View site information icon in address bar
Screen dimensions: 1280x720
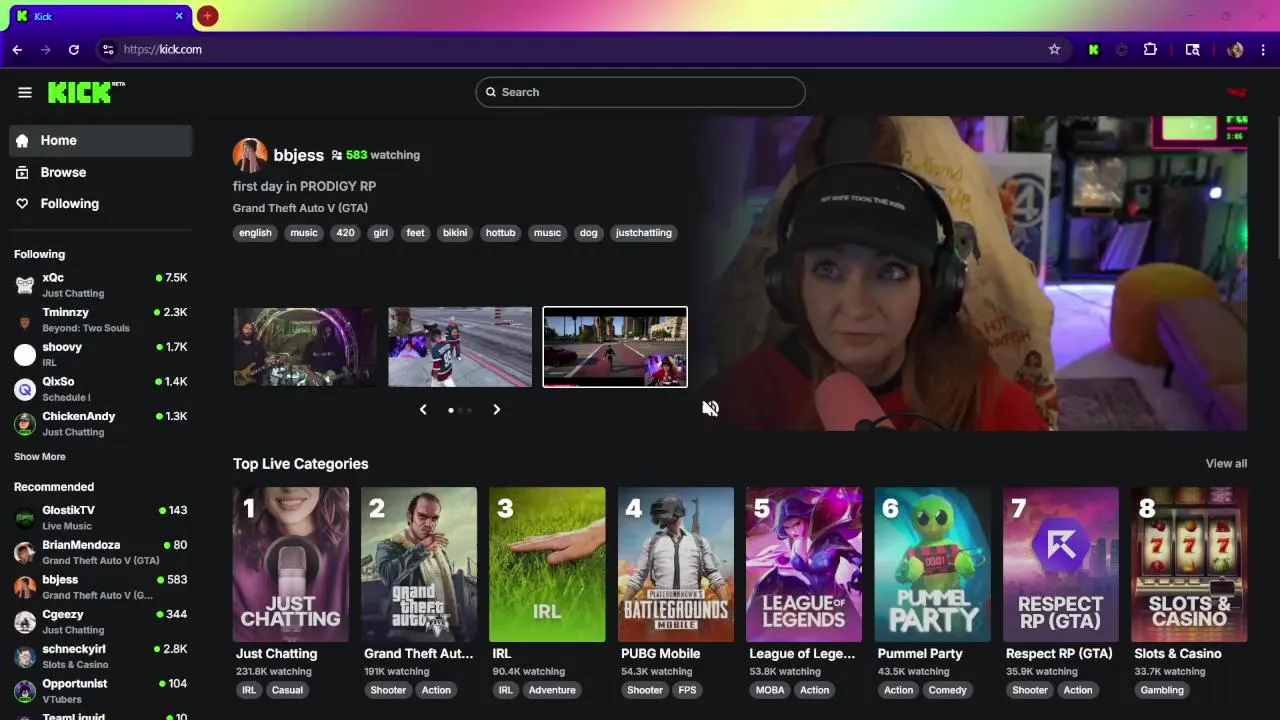click(108, 49)
